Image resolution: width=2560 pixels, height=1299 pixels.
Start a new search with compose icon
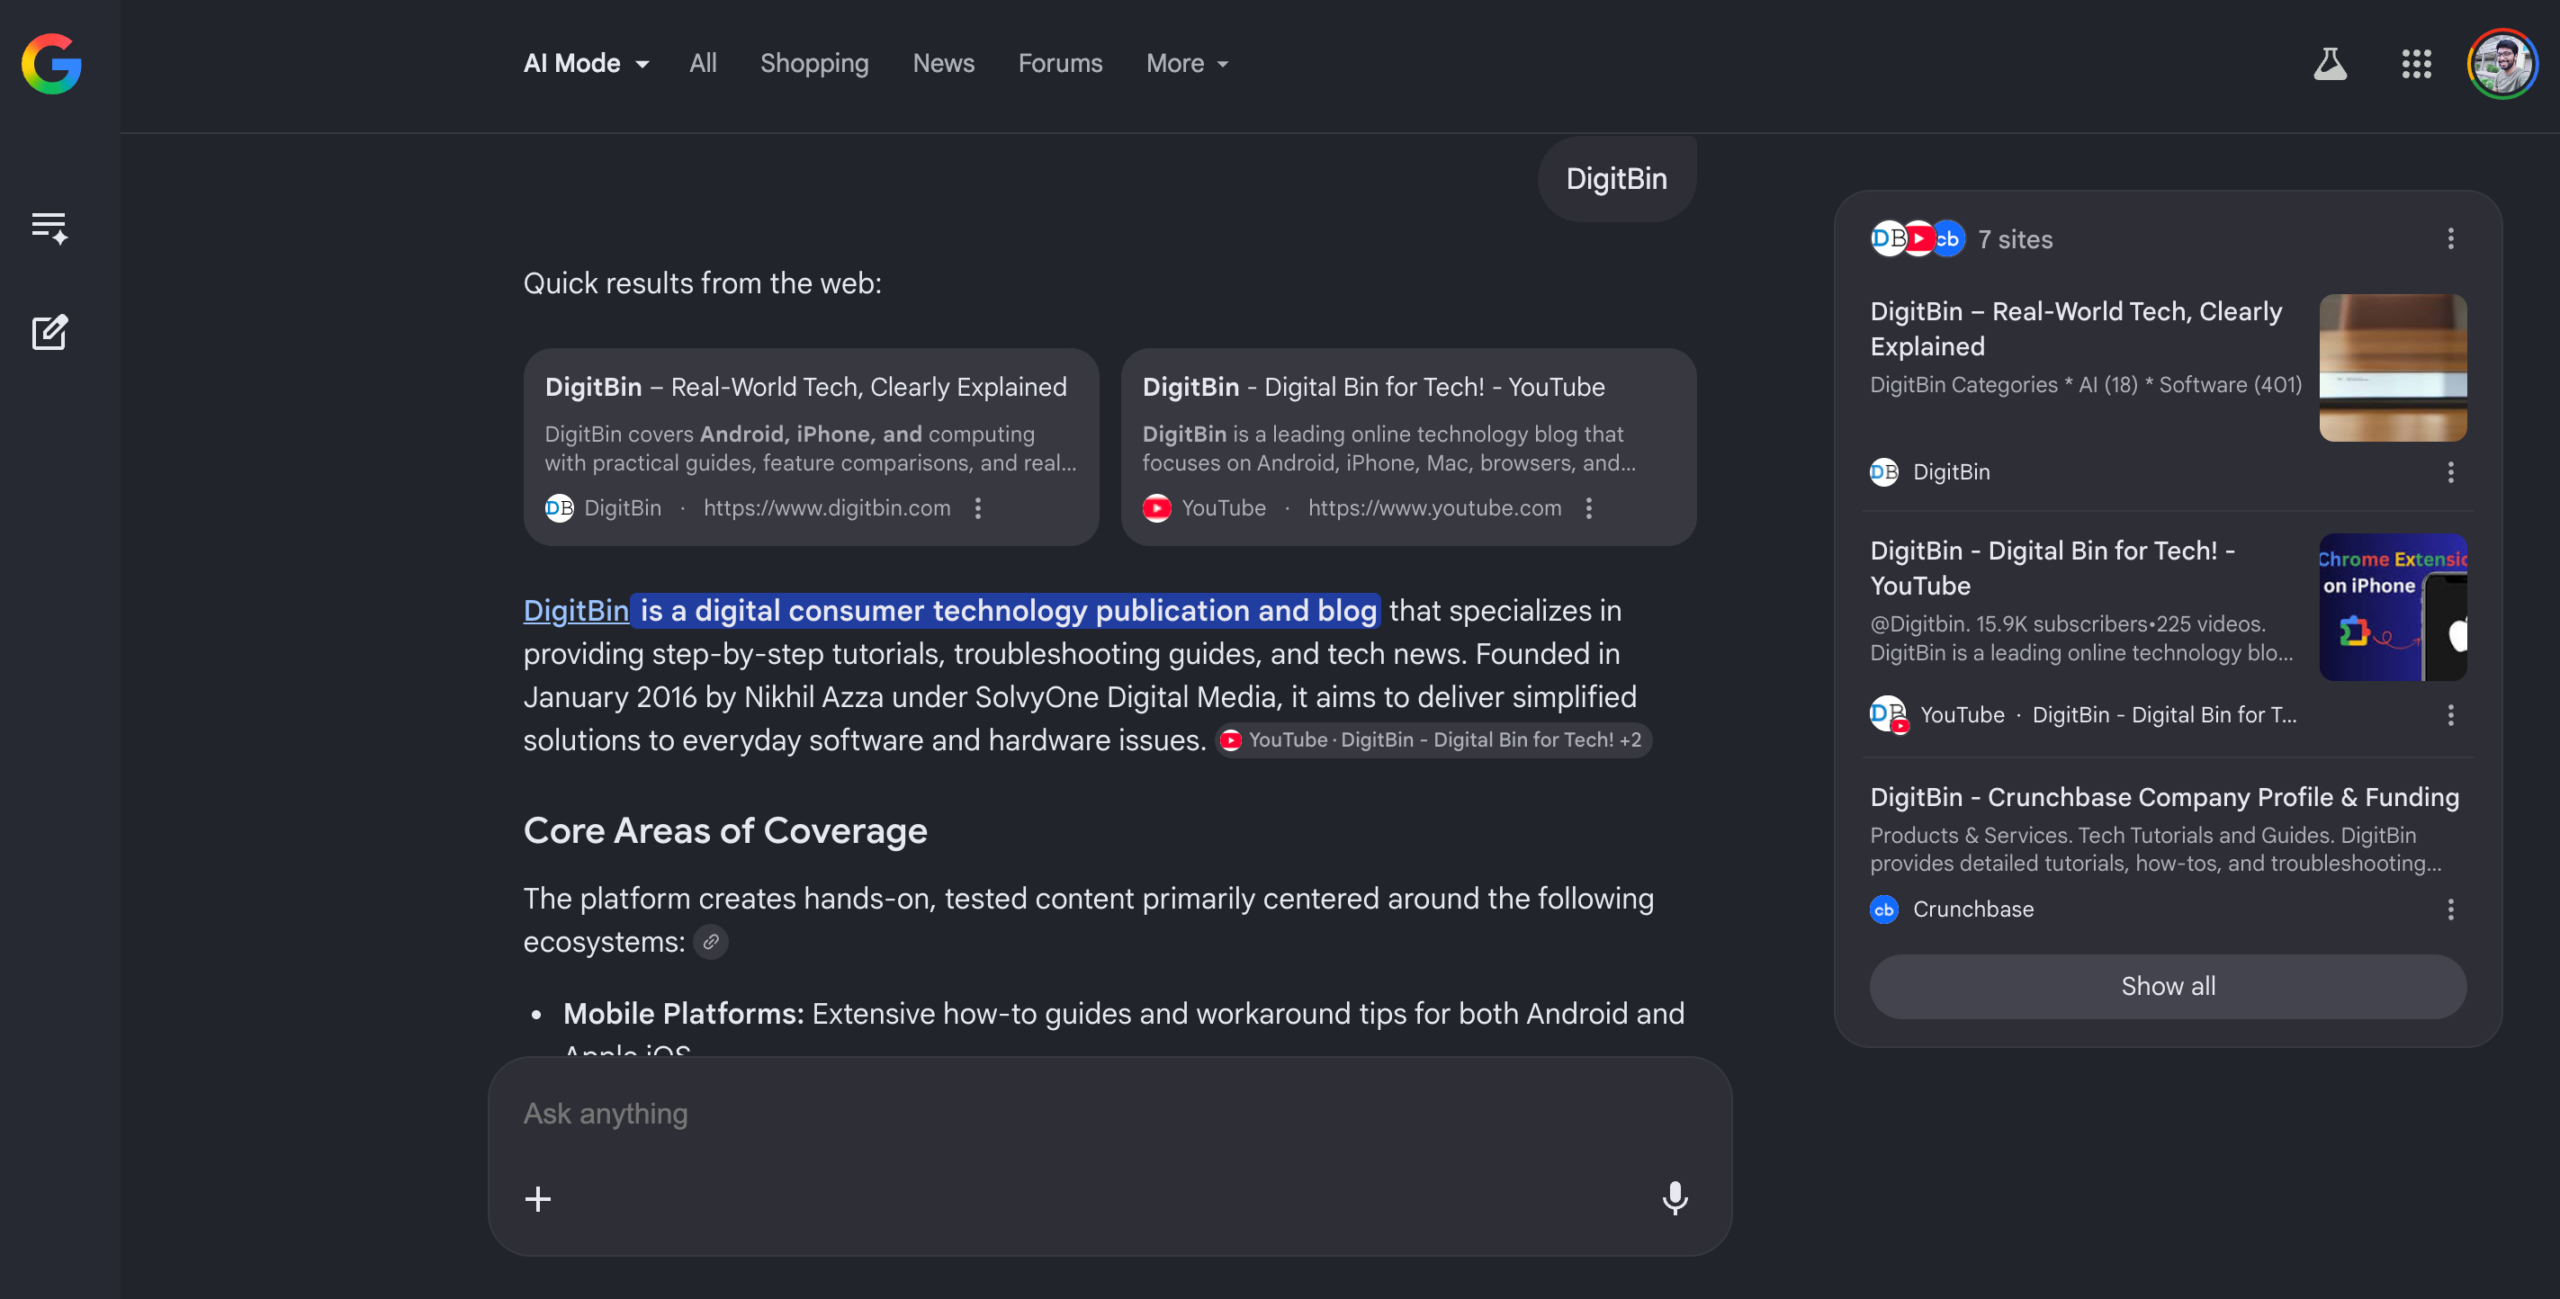point(49,332)
